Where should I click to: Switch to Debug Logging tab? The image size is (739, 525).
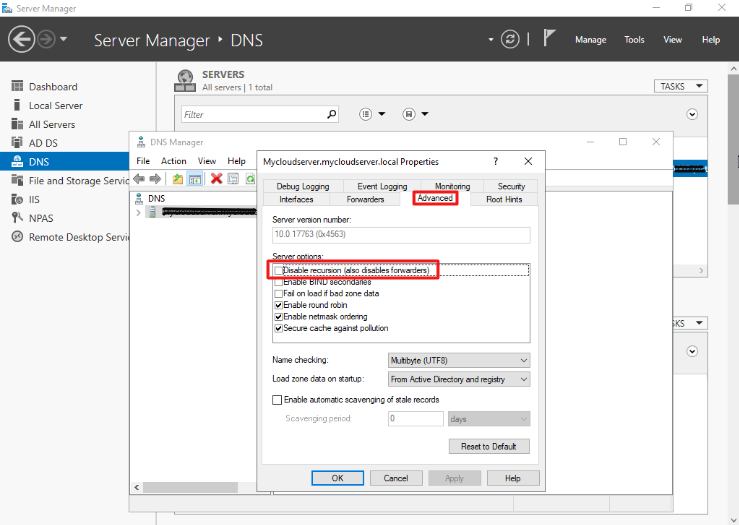point(303,186)
